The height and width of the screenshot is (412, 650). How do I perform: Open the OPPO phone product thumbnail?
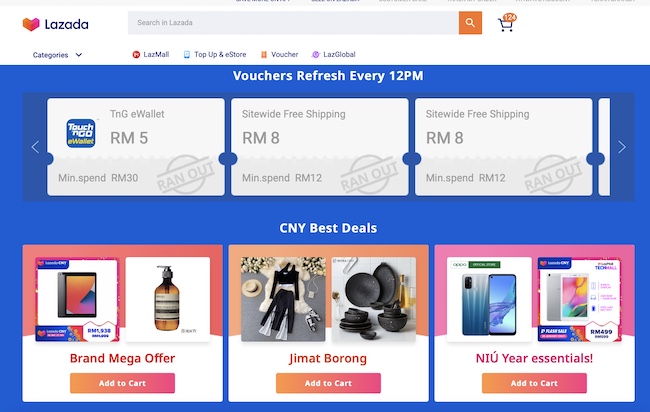(489, 299)
